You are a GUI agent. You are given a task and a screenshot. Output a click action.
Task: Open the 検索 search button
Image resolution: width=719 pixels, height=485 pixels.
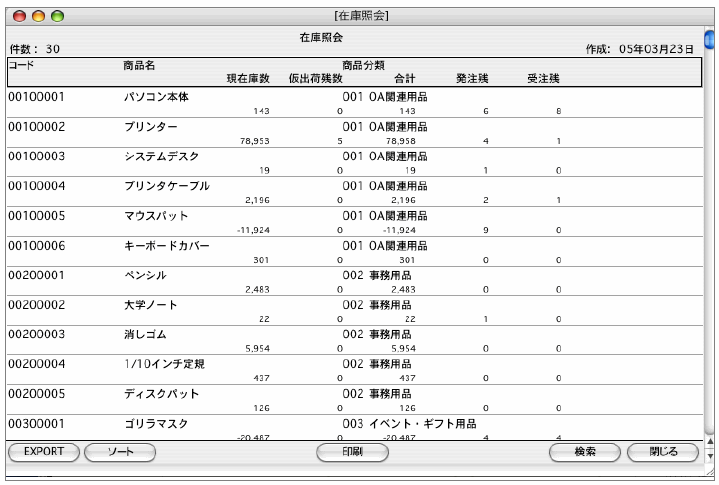(585, 452)
